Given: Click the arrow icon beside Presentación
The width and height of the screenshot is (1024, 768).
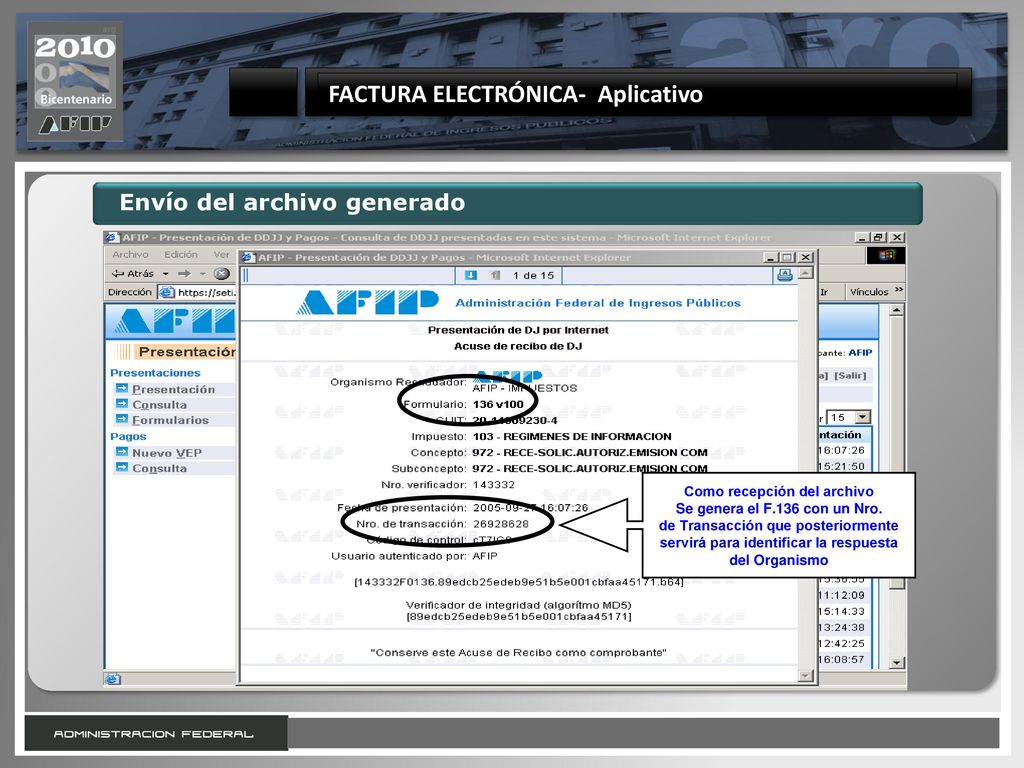Looking at the screenshot, I should tap(121, 388).
